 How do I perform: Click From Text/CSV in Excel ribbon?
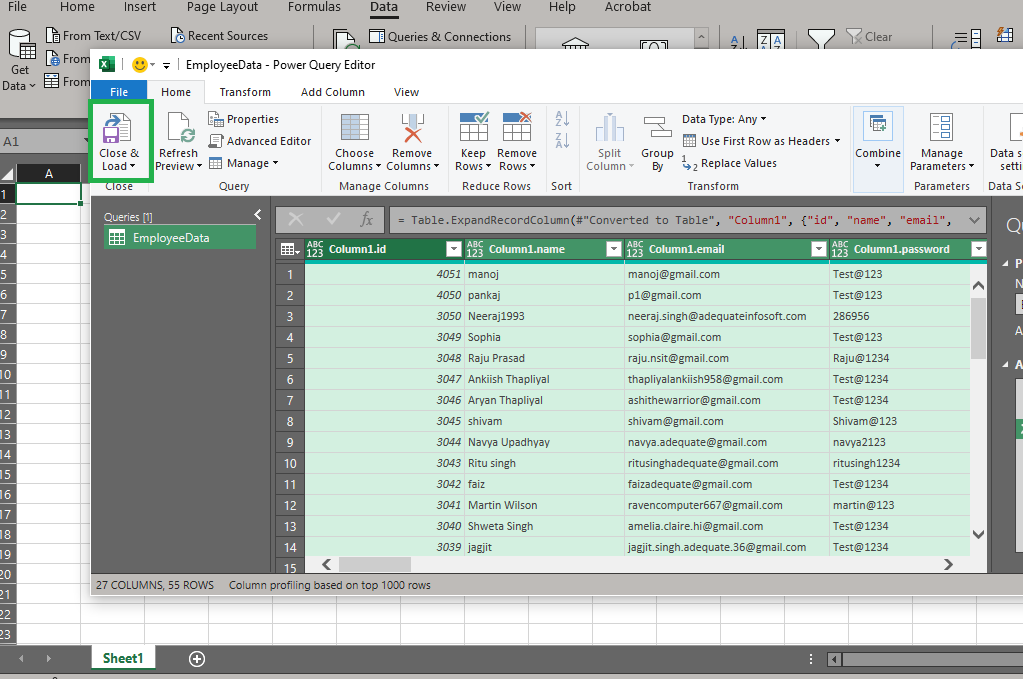point(93,36)
